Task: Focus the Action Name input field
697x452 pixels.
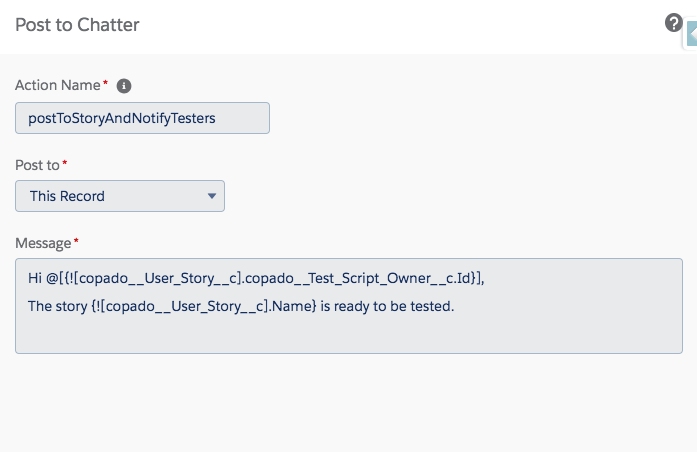Action: point(142,118)
